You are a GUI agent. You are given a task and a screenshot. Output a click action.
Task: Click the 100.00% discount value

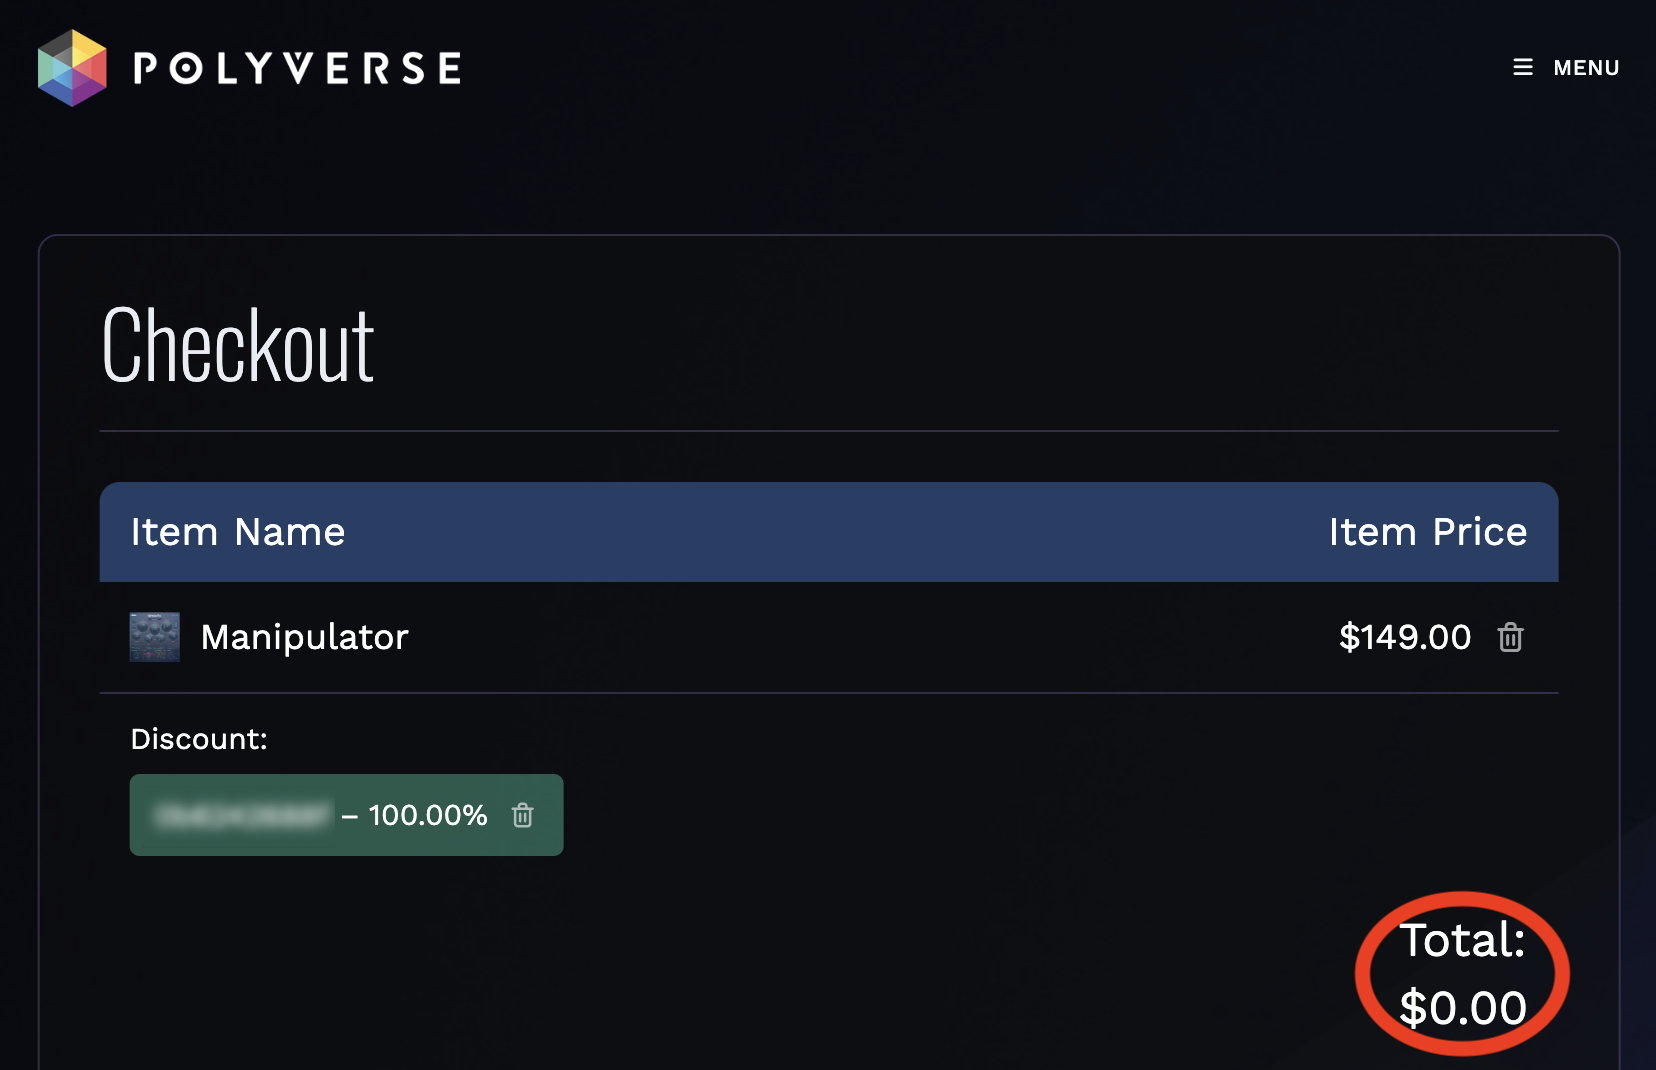427,815
